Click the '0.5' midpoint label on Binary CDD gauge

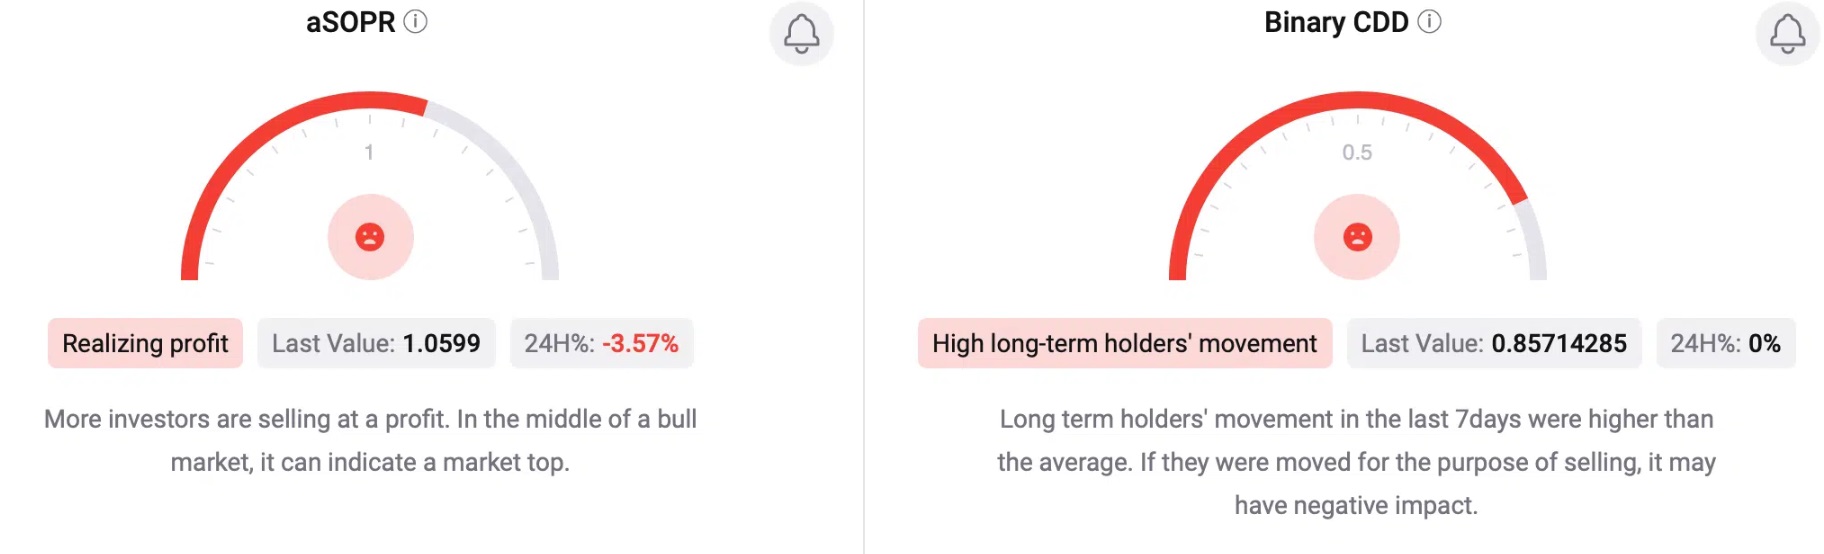tap(1357, 152)
